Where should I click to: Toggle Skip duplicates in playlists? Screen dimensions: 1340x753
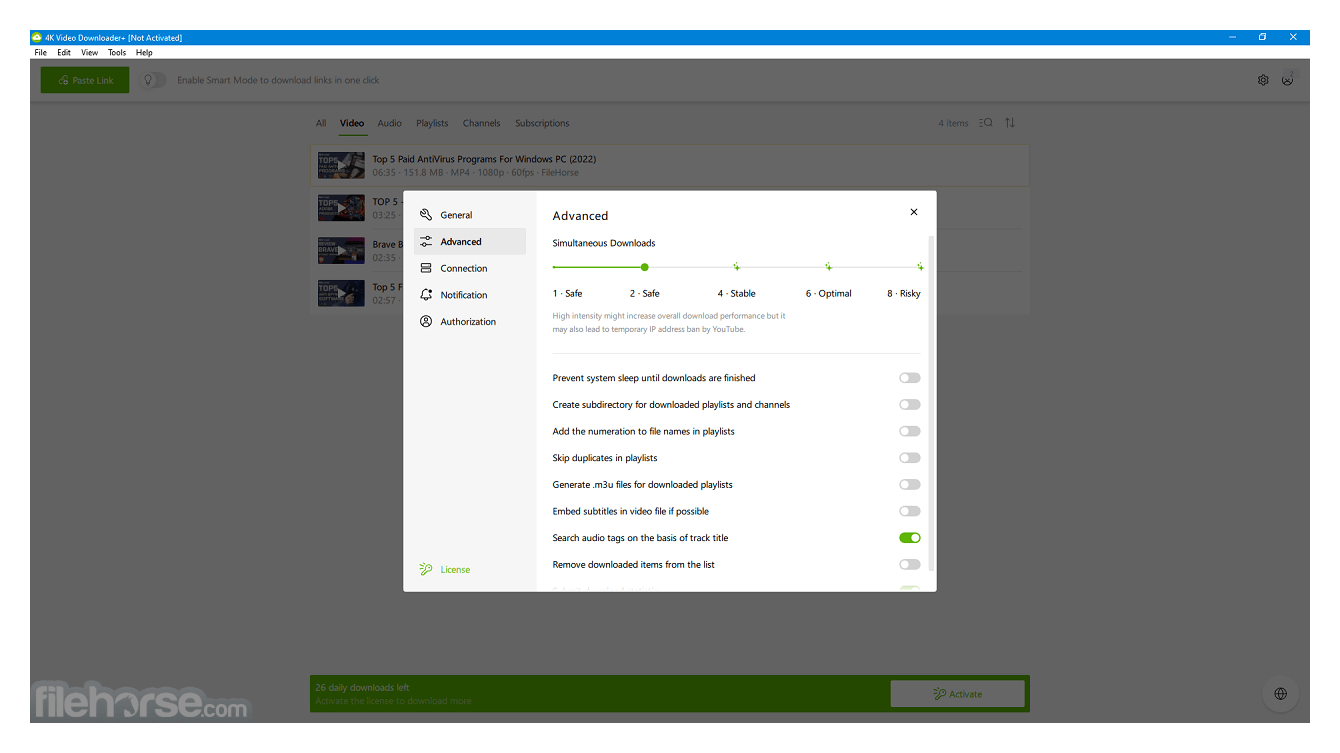[x=909, y=458]
